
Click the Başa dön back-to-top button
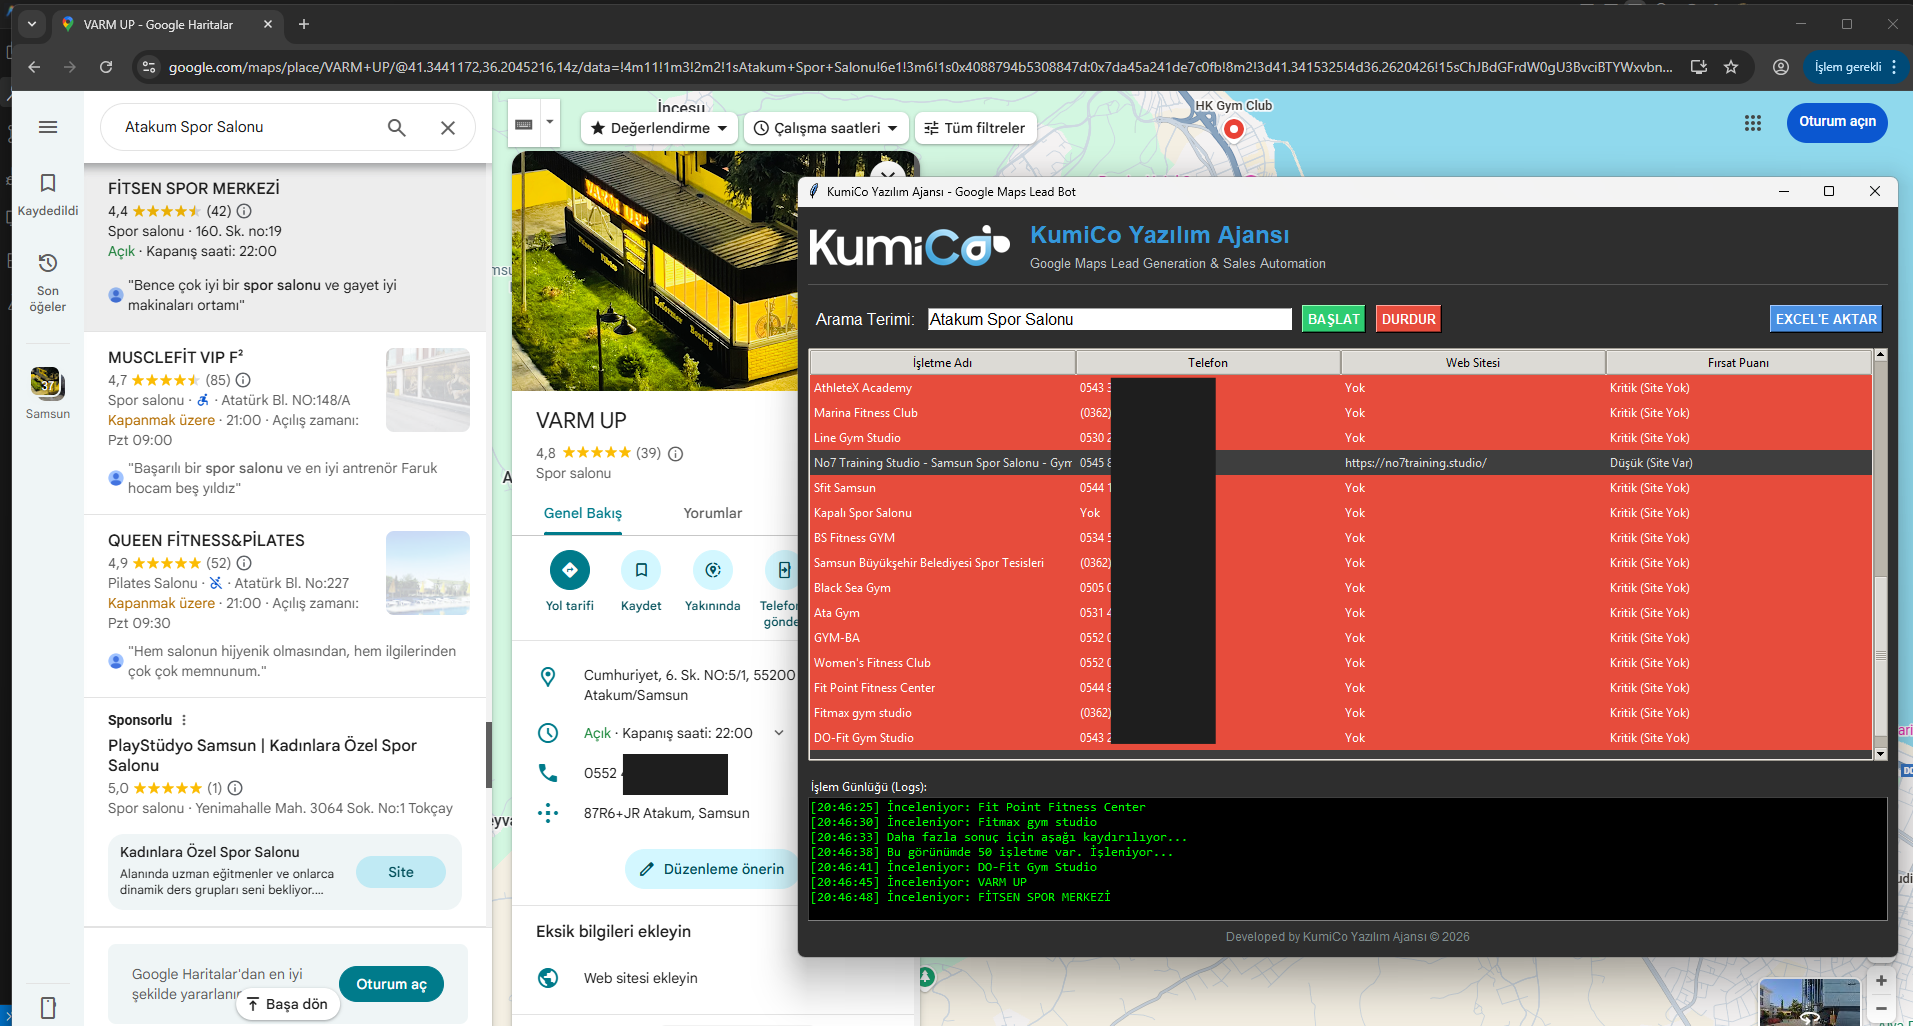(288, 1004)
